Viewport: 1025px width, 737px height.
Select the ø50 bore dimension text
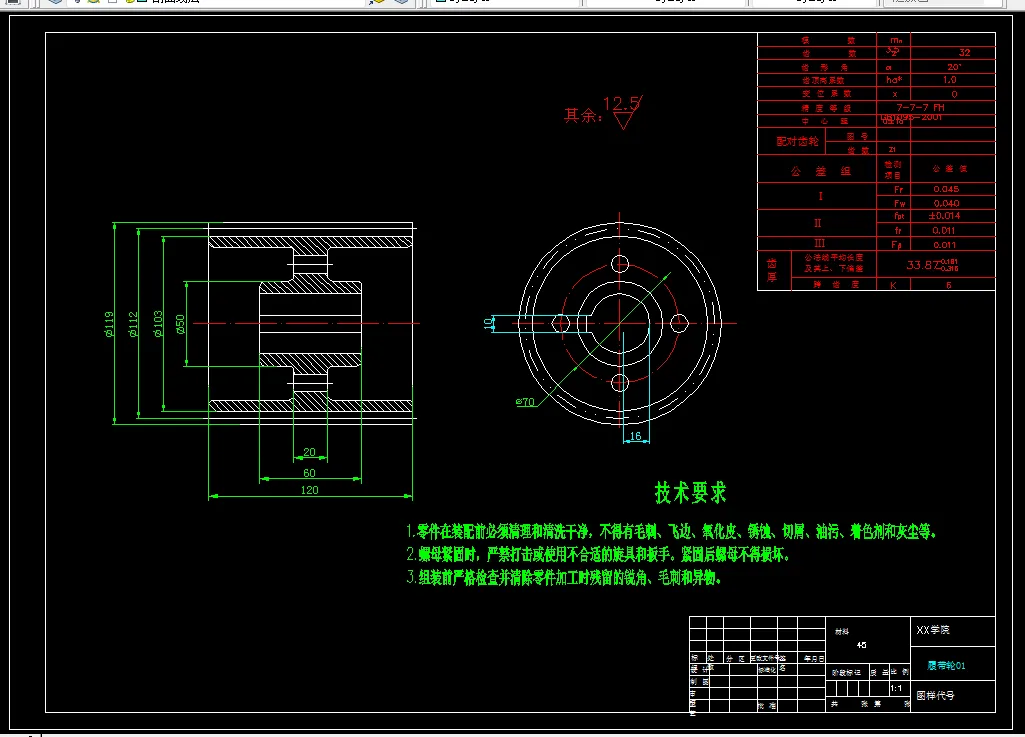tap(180, 324)
